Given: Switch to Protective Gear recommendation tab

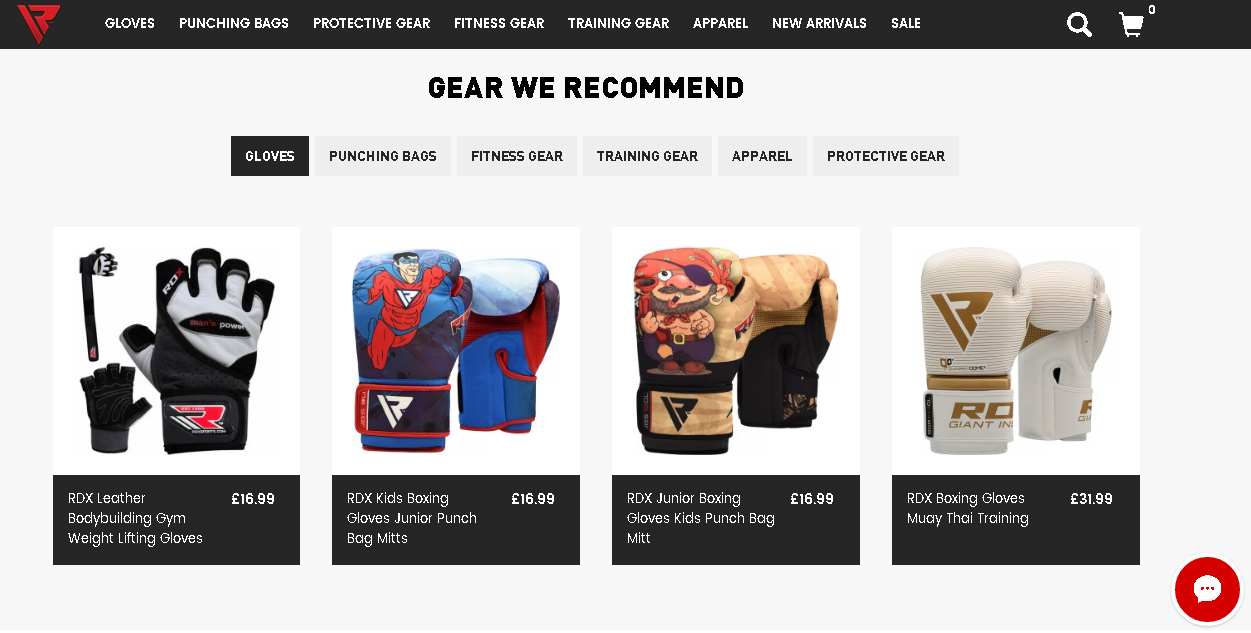Looking at the screenshot, I should pyautogui.click(x=886, y=156).
